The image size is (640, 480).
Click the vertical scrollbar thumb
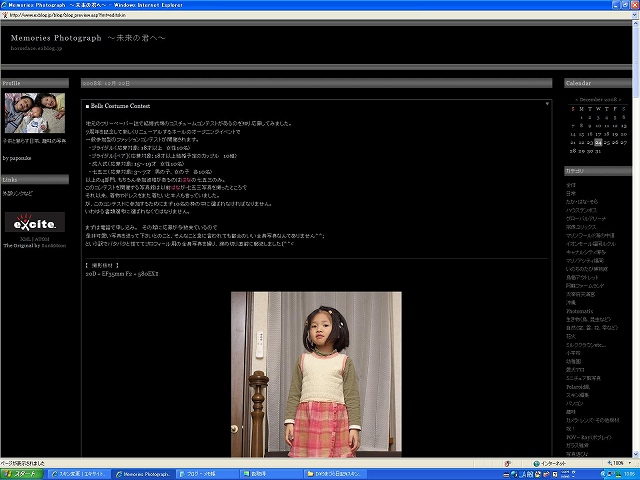click(x=636, y=62)
